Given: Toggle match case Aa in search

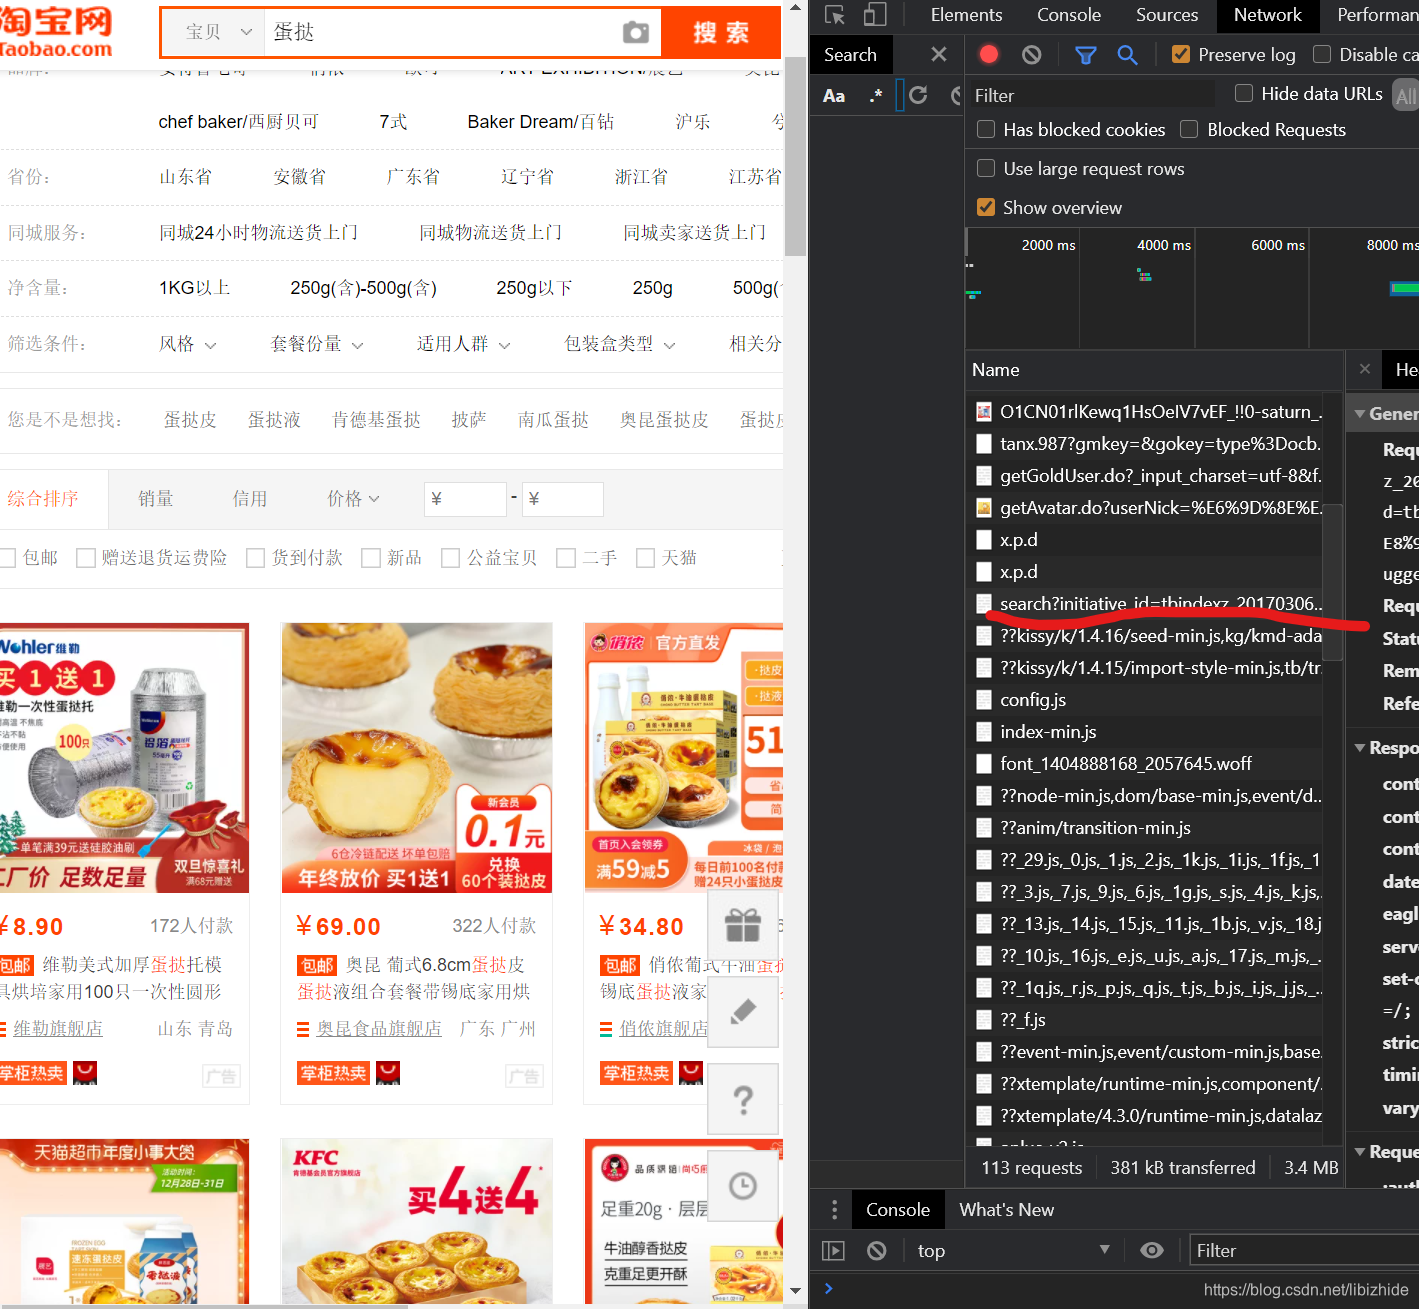Looking at the screenshot, I should coord(834,96).
